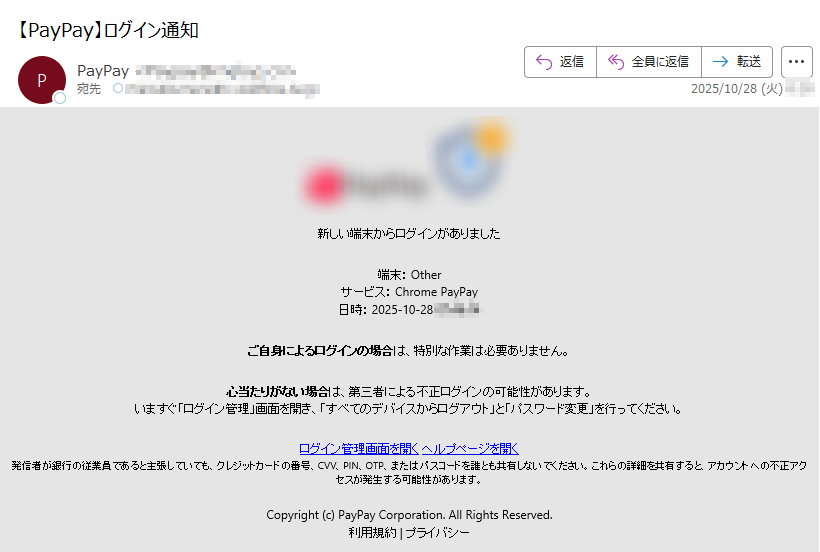Click the プライバシー footer text
This screenshot has height=552, width=820.
pos(437,533)
